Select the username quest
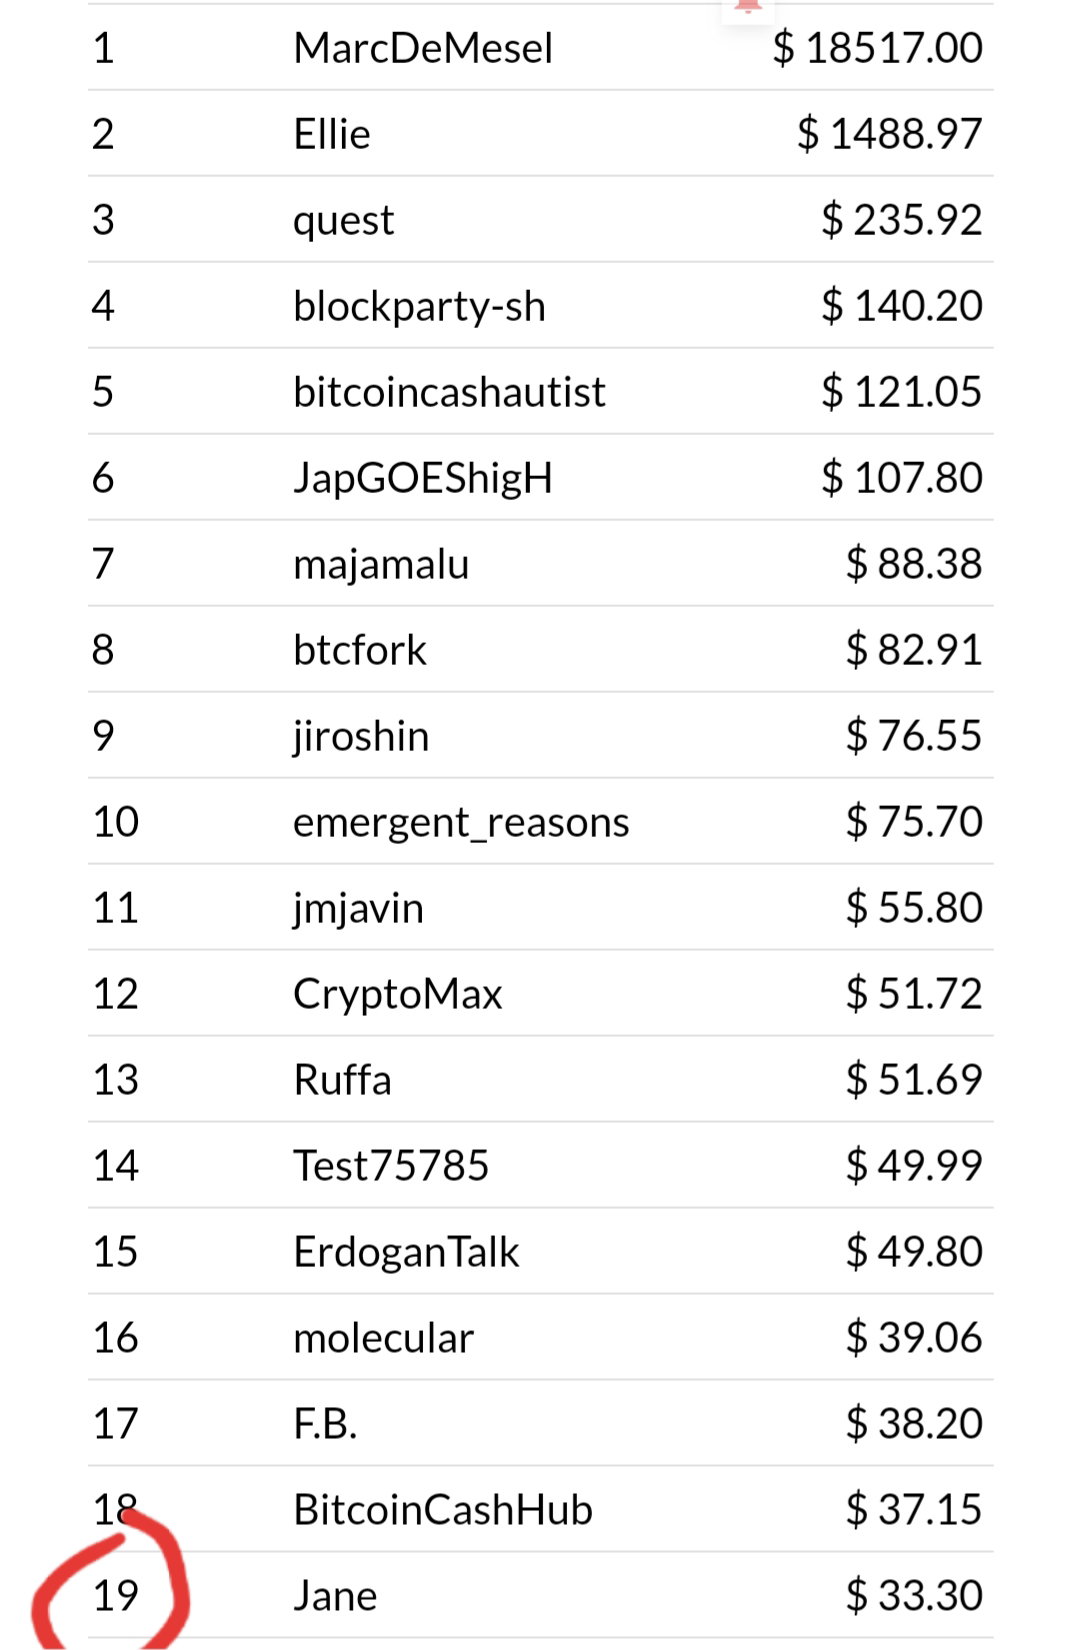This screenshot has height=1650, width=1076. tap(344, 221)
